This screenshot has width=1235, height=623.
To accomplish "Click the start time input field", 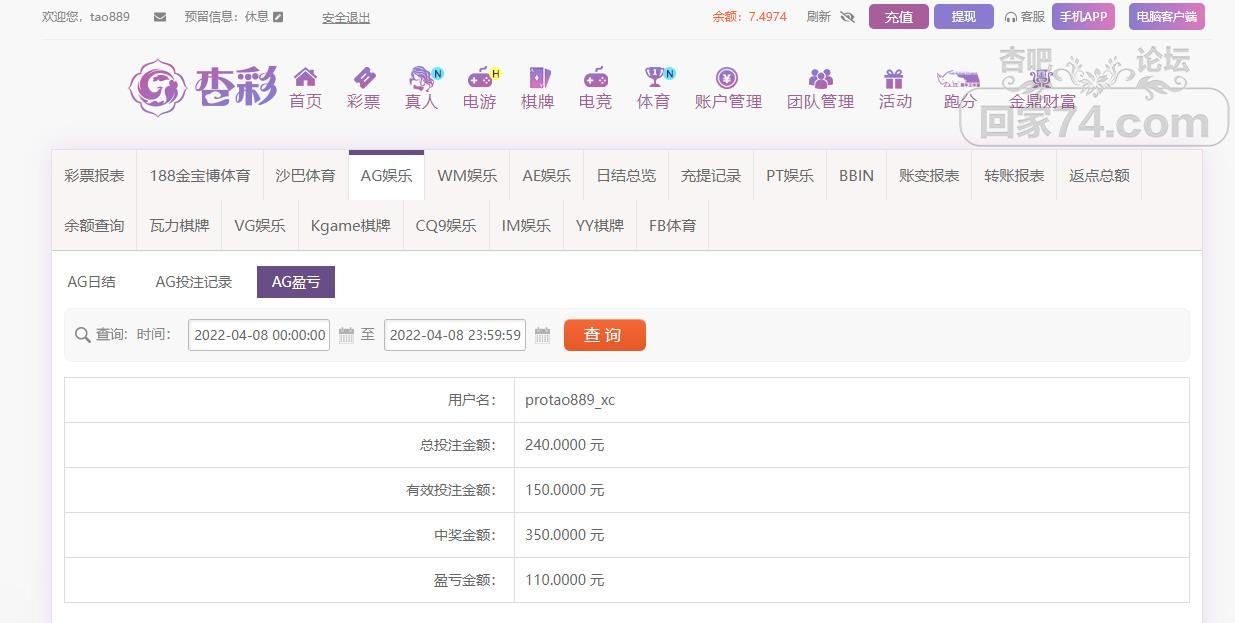I will 259,335.
